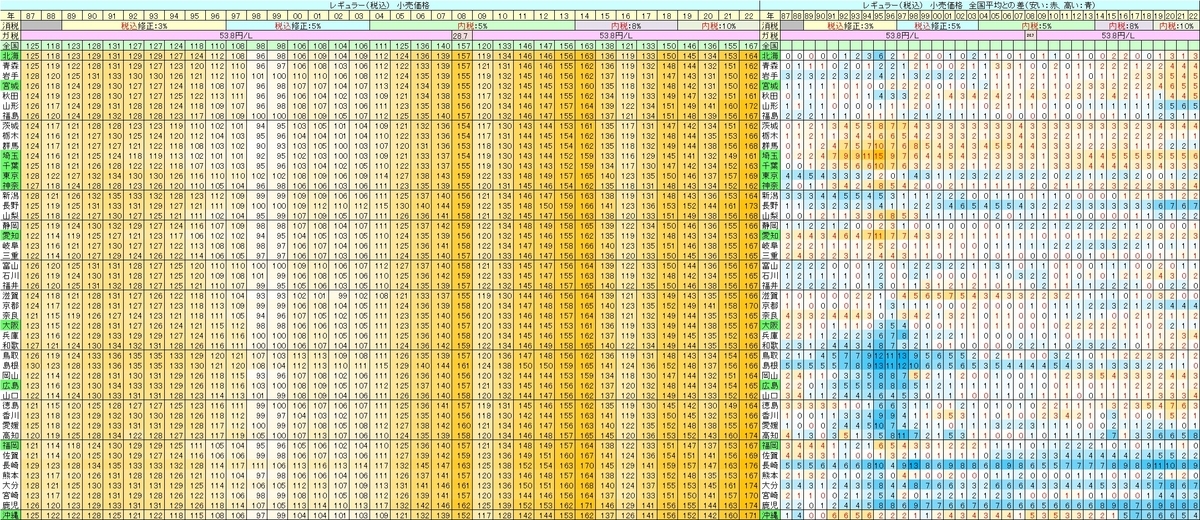Select 鳥取 row label in price table
This screenshot has height=520, width=1200.
pyautogui.click(x=11, y=357)
